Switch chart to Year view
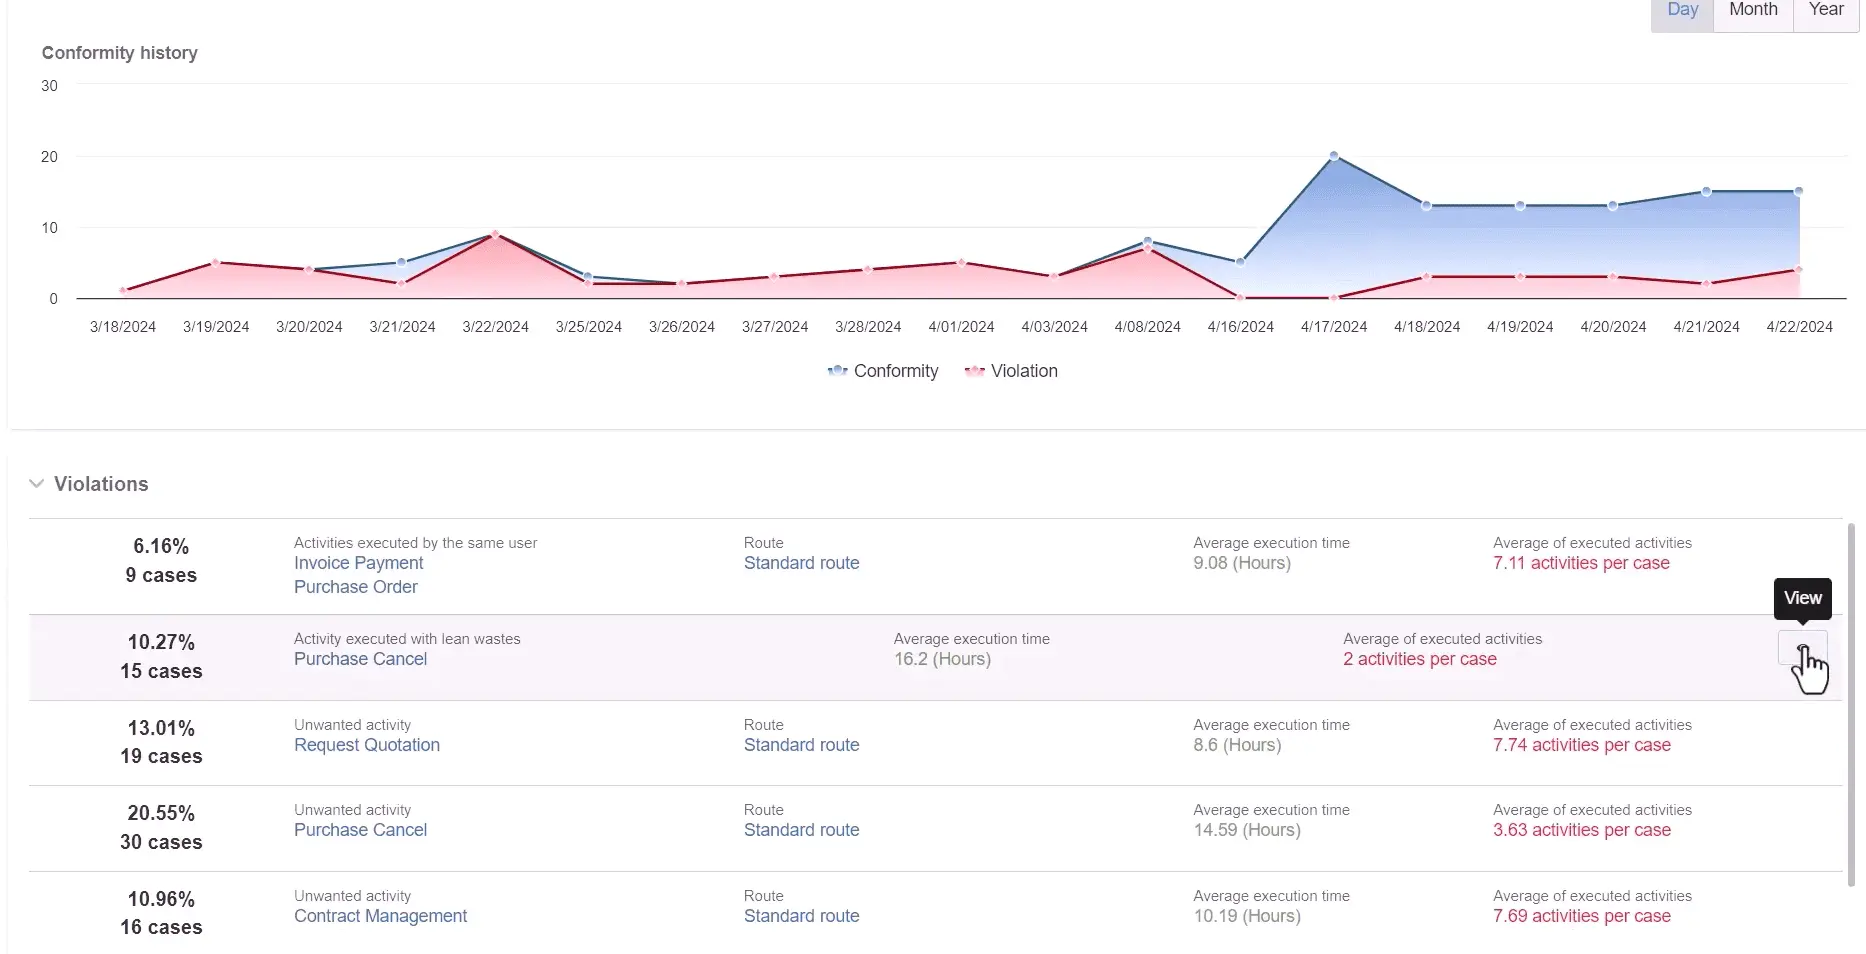This screenshot has width=1866, height=954. click(x=1826, y=10)
